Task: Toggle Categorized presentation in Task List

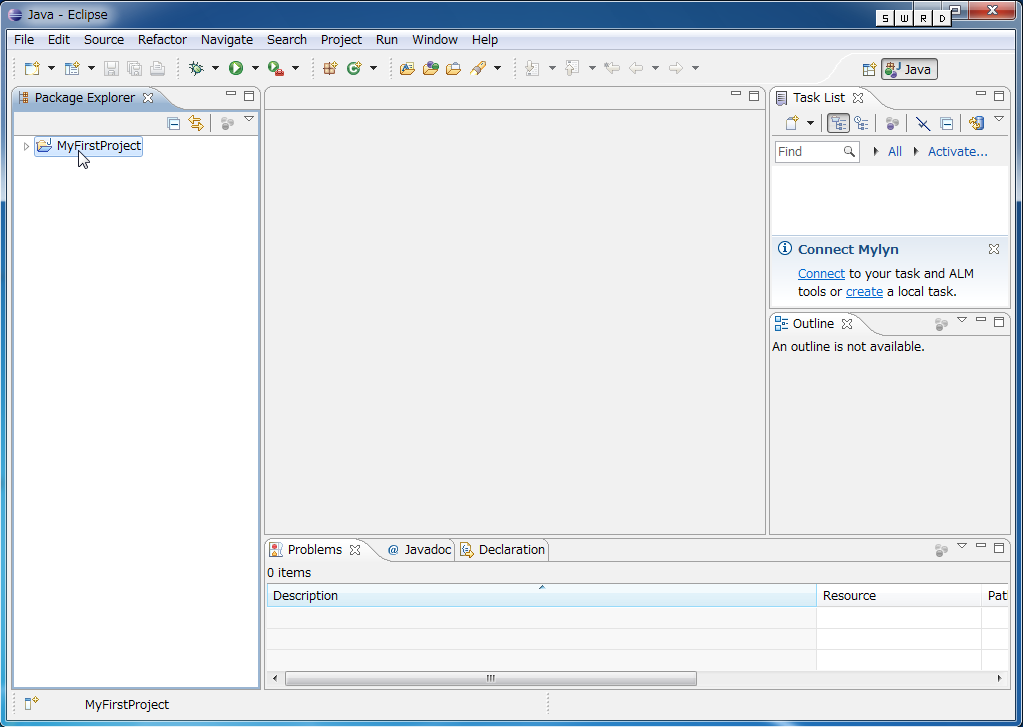Action: (838, 123)
